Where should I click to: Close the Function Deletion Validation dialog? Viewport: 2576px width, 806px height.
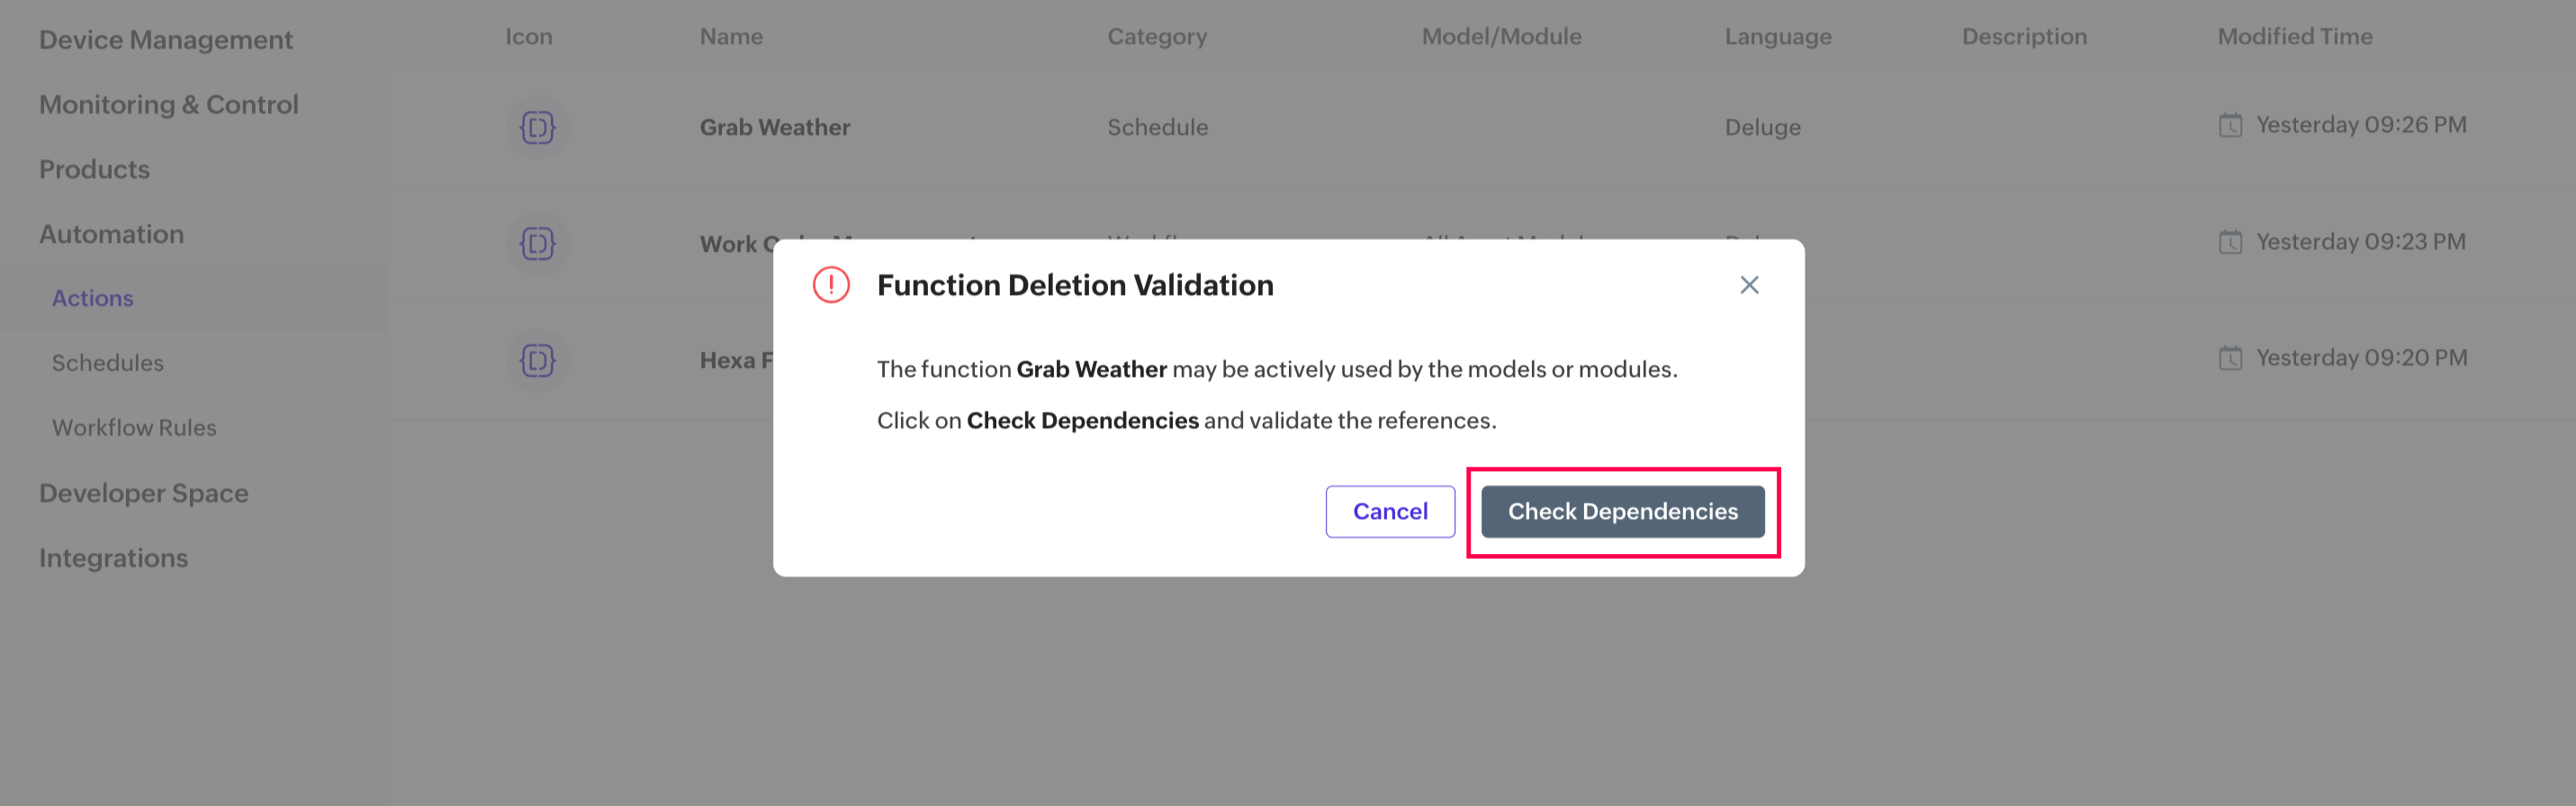pos(1749,285)
